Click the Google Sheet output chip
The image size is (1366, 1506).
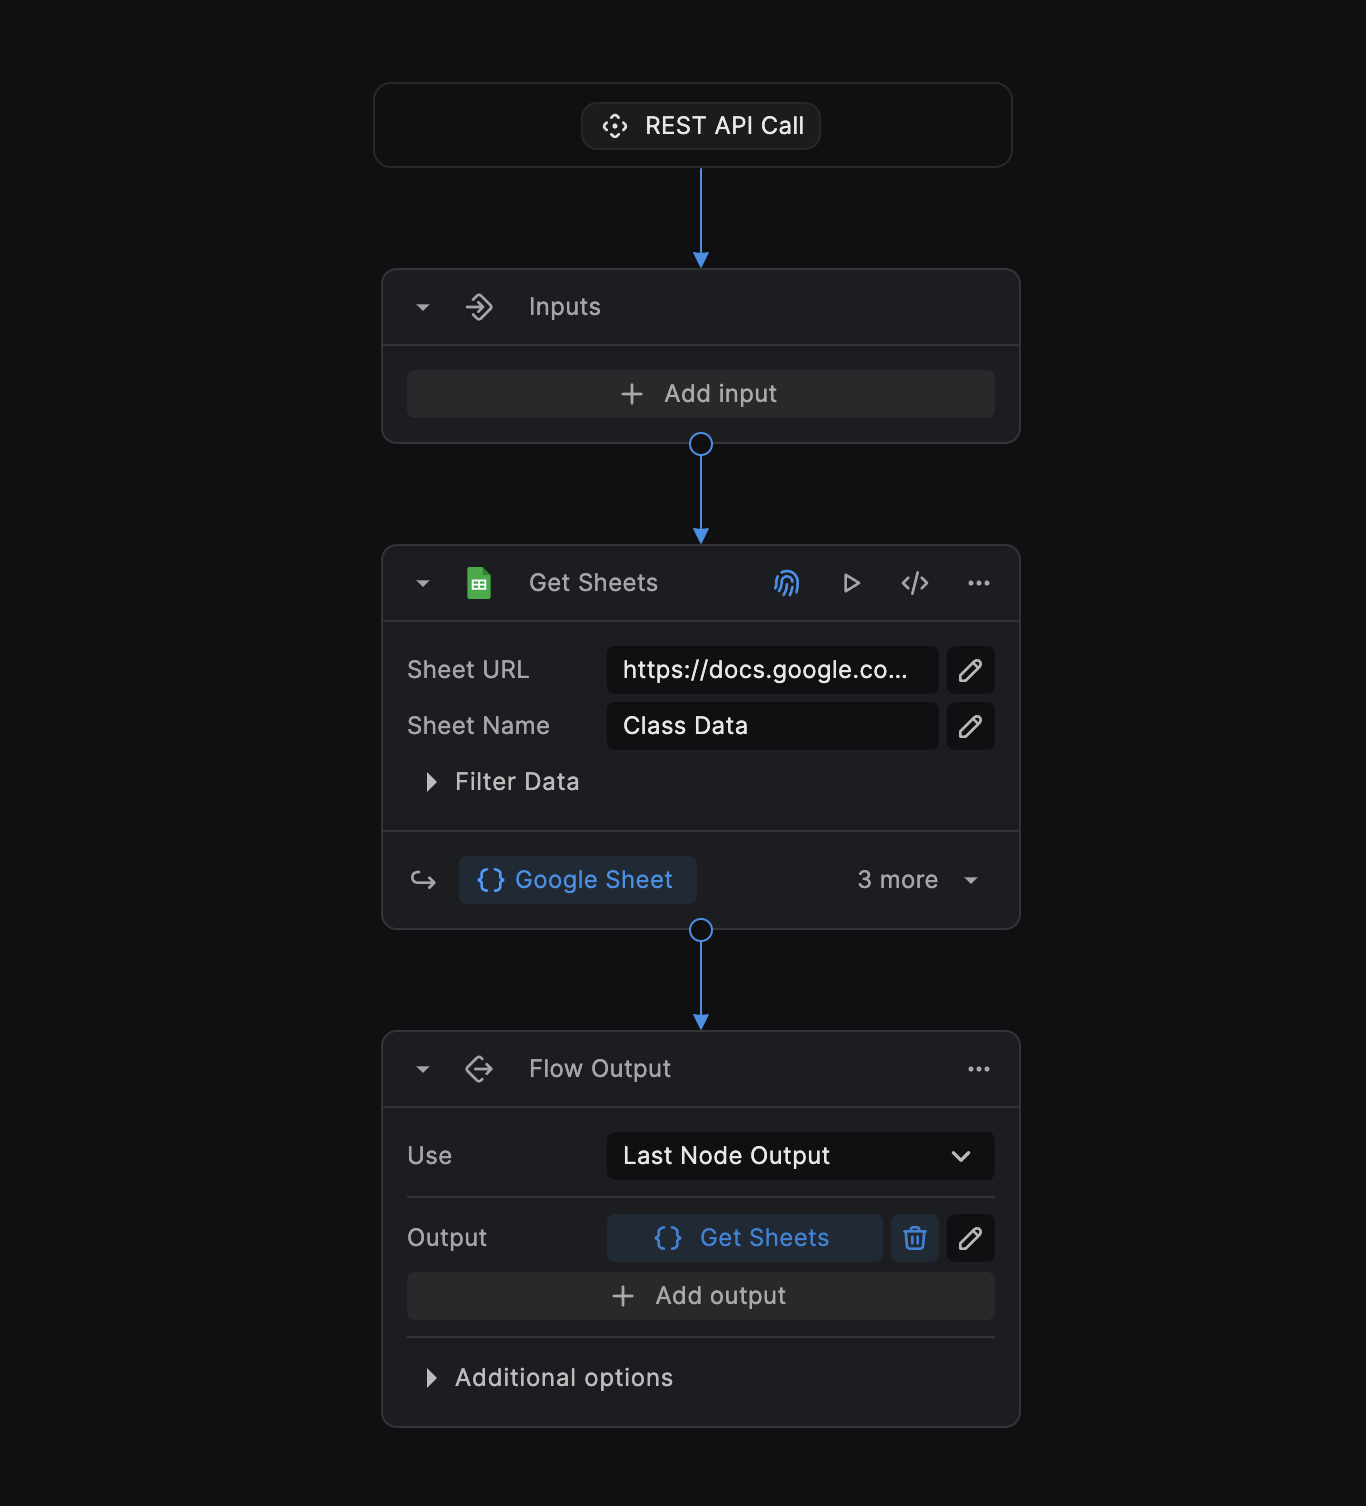tap(578, 880)
